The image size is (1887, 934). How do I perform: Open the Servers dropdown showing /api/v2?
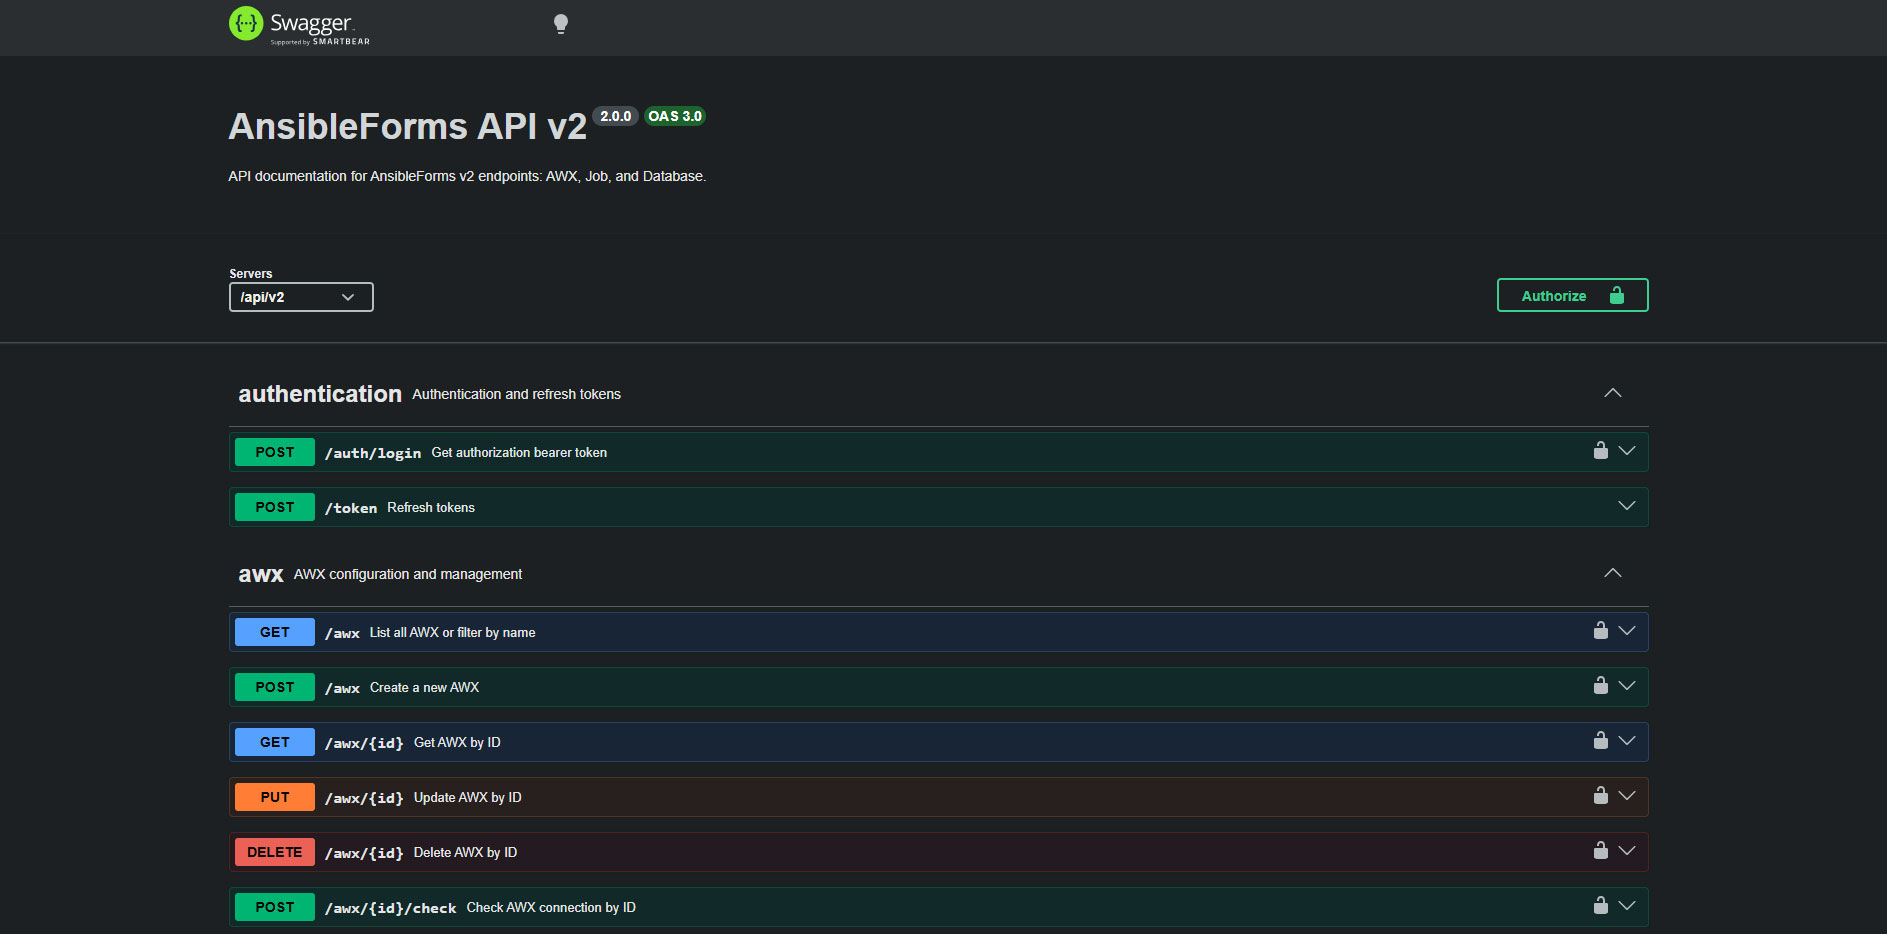click(300, 297)
